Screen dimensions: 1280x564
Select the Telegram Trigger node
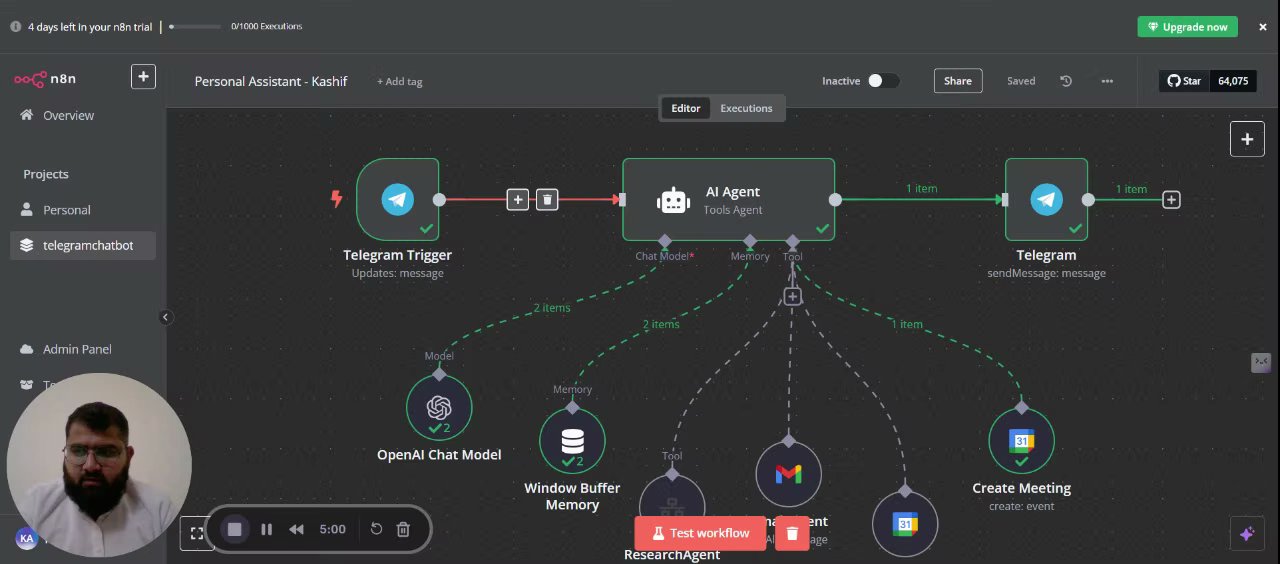[397, 199]
